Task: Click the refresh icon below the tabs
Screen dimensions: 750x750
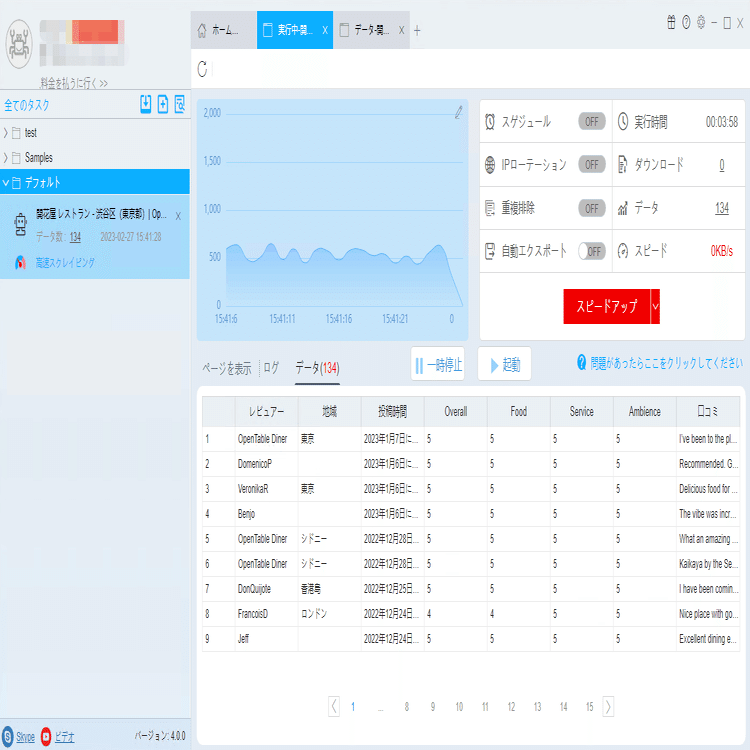Action: click(202, 69)
